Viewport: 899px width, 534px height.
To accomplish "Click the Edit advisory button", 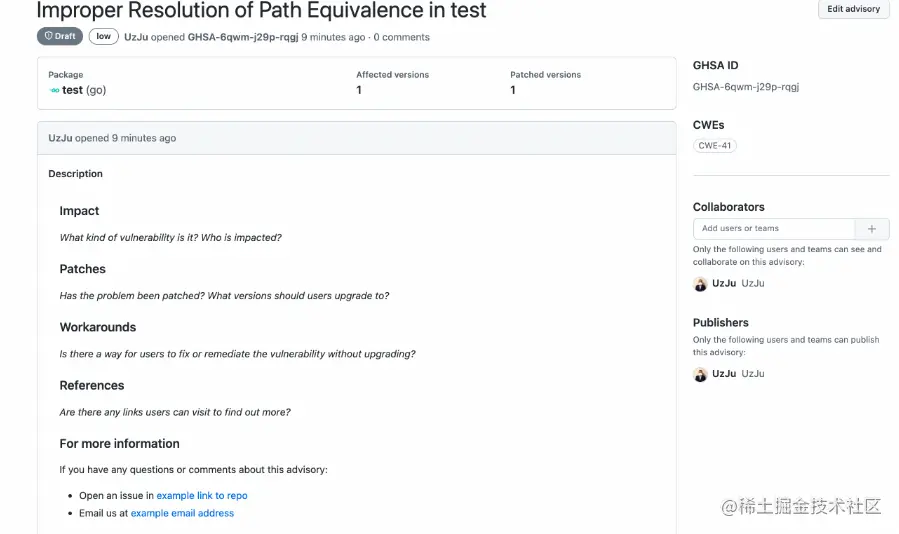I will pyautogui.click(x=853, y=9).
